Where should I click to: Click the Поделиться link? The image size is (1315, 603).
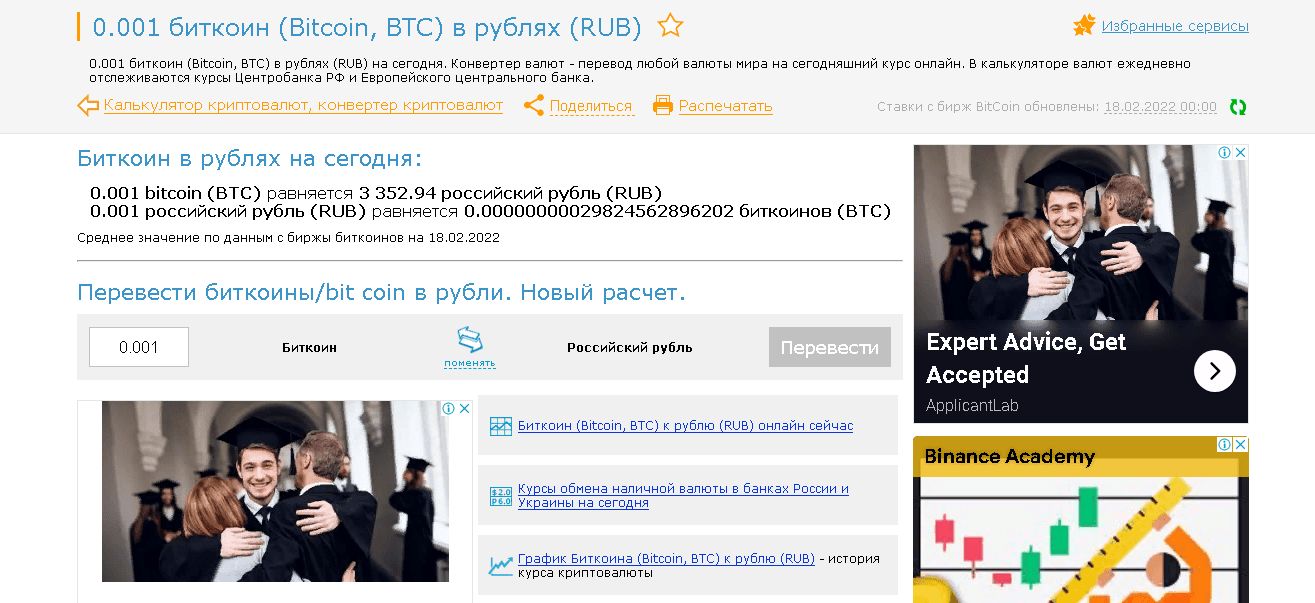coord(591,106)
